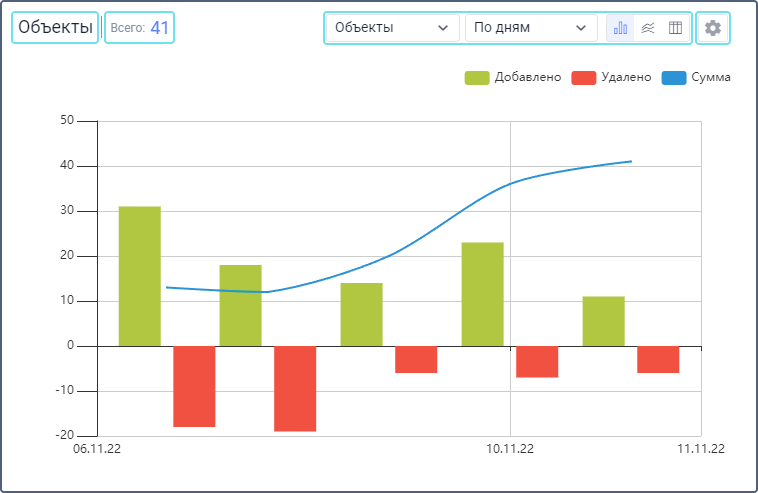Toggle Сумма blue legend swatch

click(x=673, y=77)
